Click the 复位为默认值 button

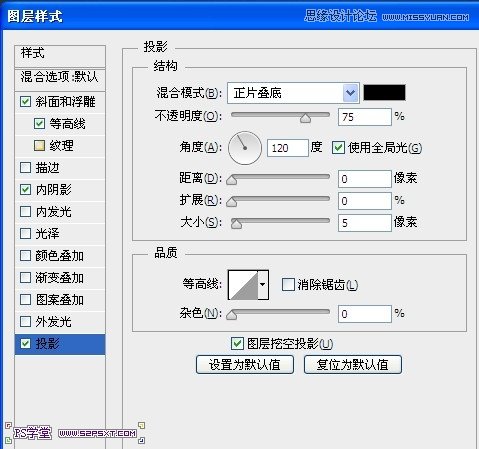(x=353, y=365)
